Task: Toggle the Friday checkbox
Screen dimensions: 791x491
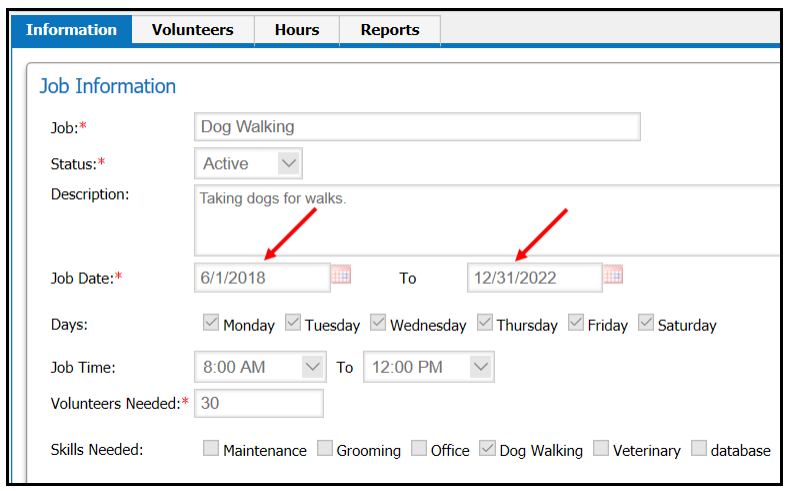Action: point(576,323)
